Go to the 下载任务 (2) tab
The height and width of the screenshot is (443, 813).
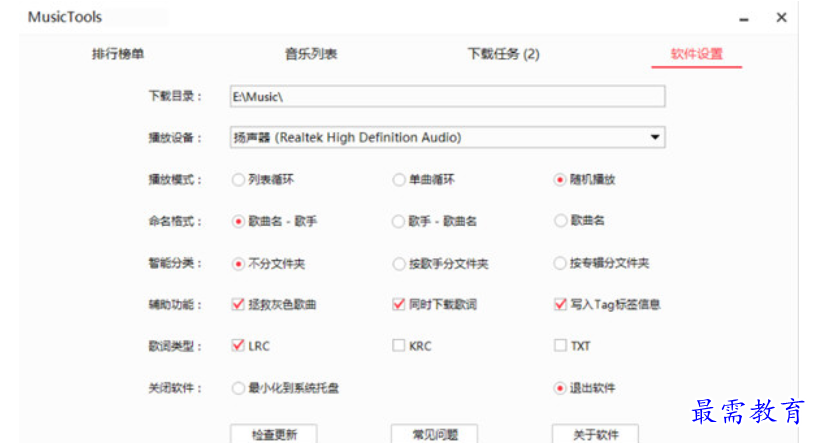click(x=503, y=54)
